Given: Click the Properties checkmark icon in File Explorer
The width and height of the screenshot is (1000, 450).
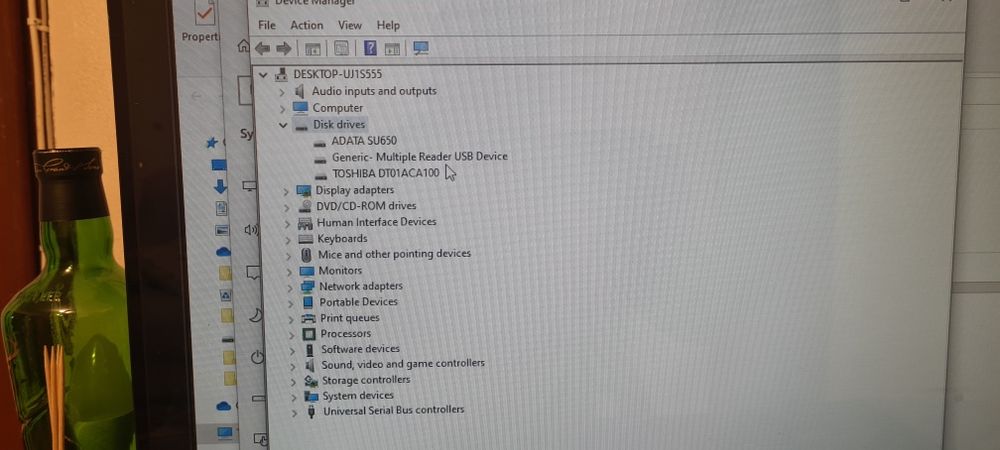Looking at the screenshot, I should 205,13.
